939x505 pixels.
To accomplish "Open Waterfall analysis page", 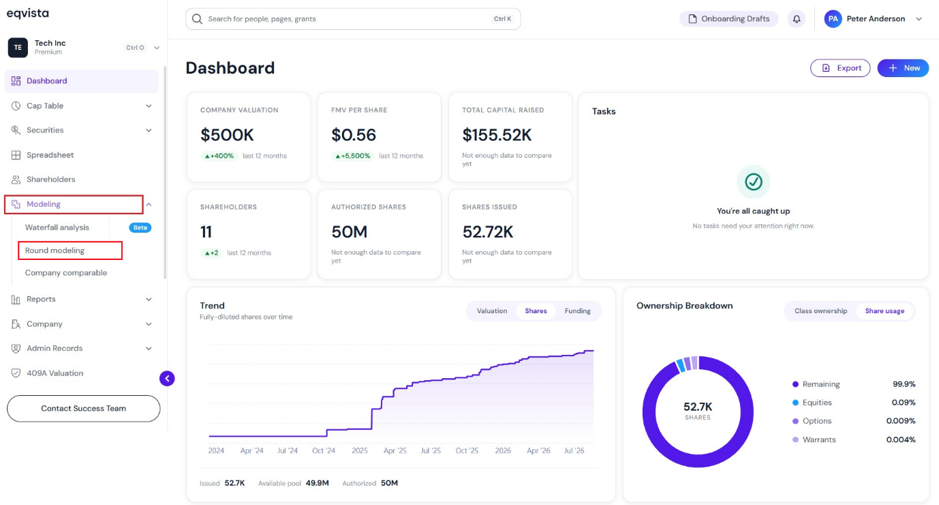I will (57, 228).
